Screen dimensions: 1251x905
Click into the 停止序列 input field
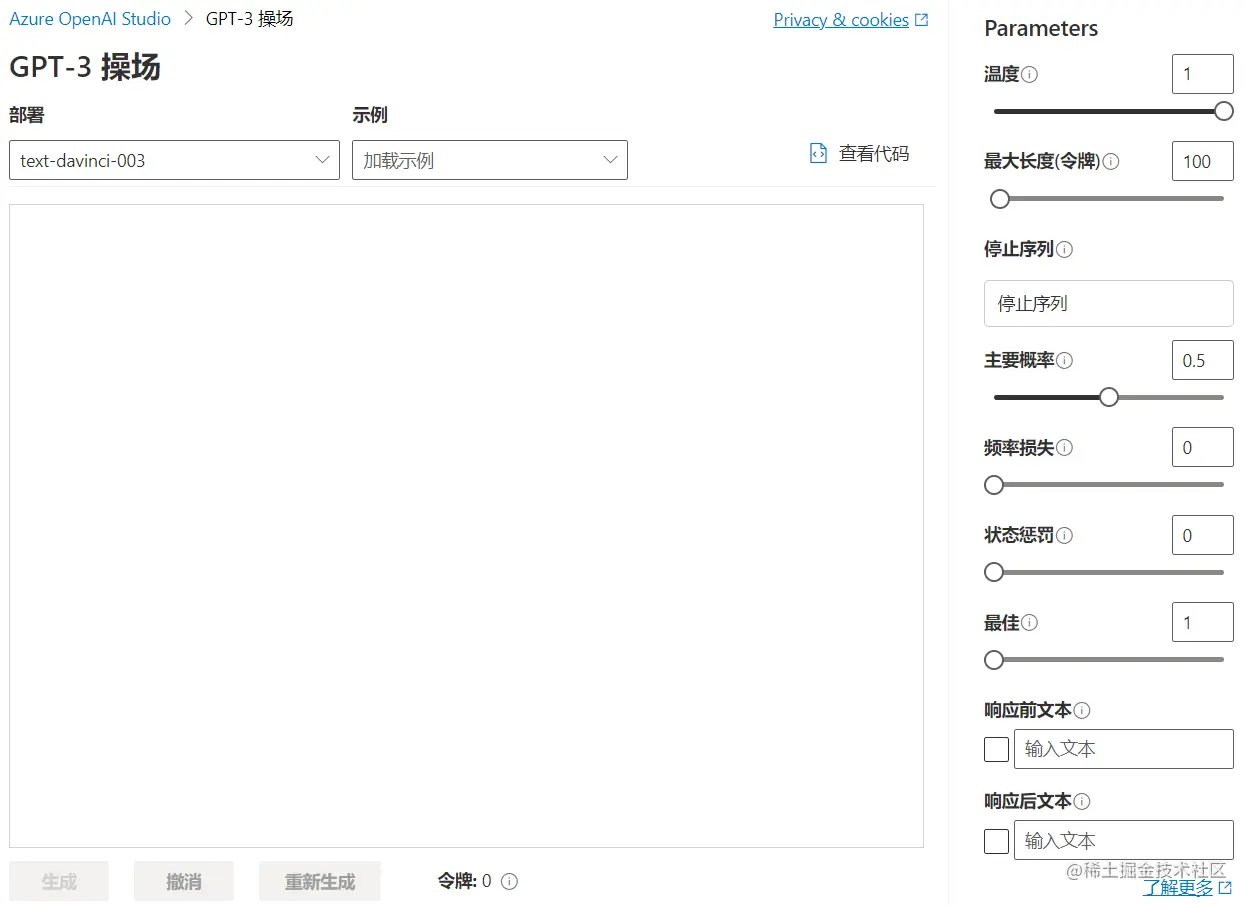(1109, 303)
